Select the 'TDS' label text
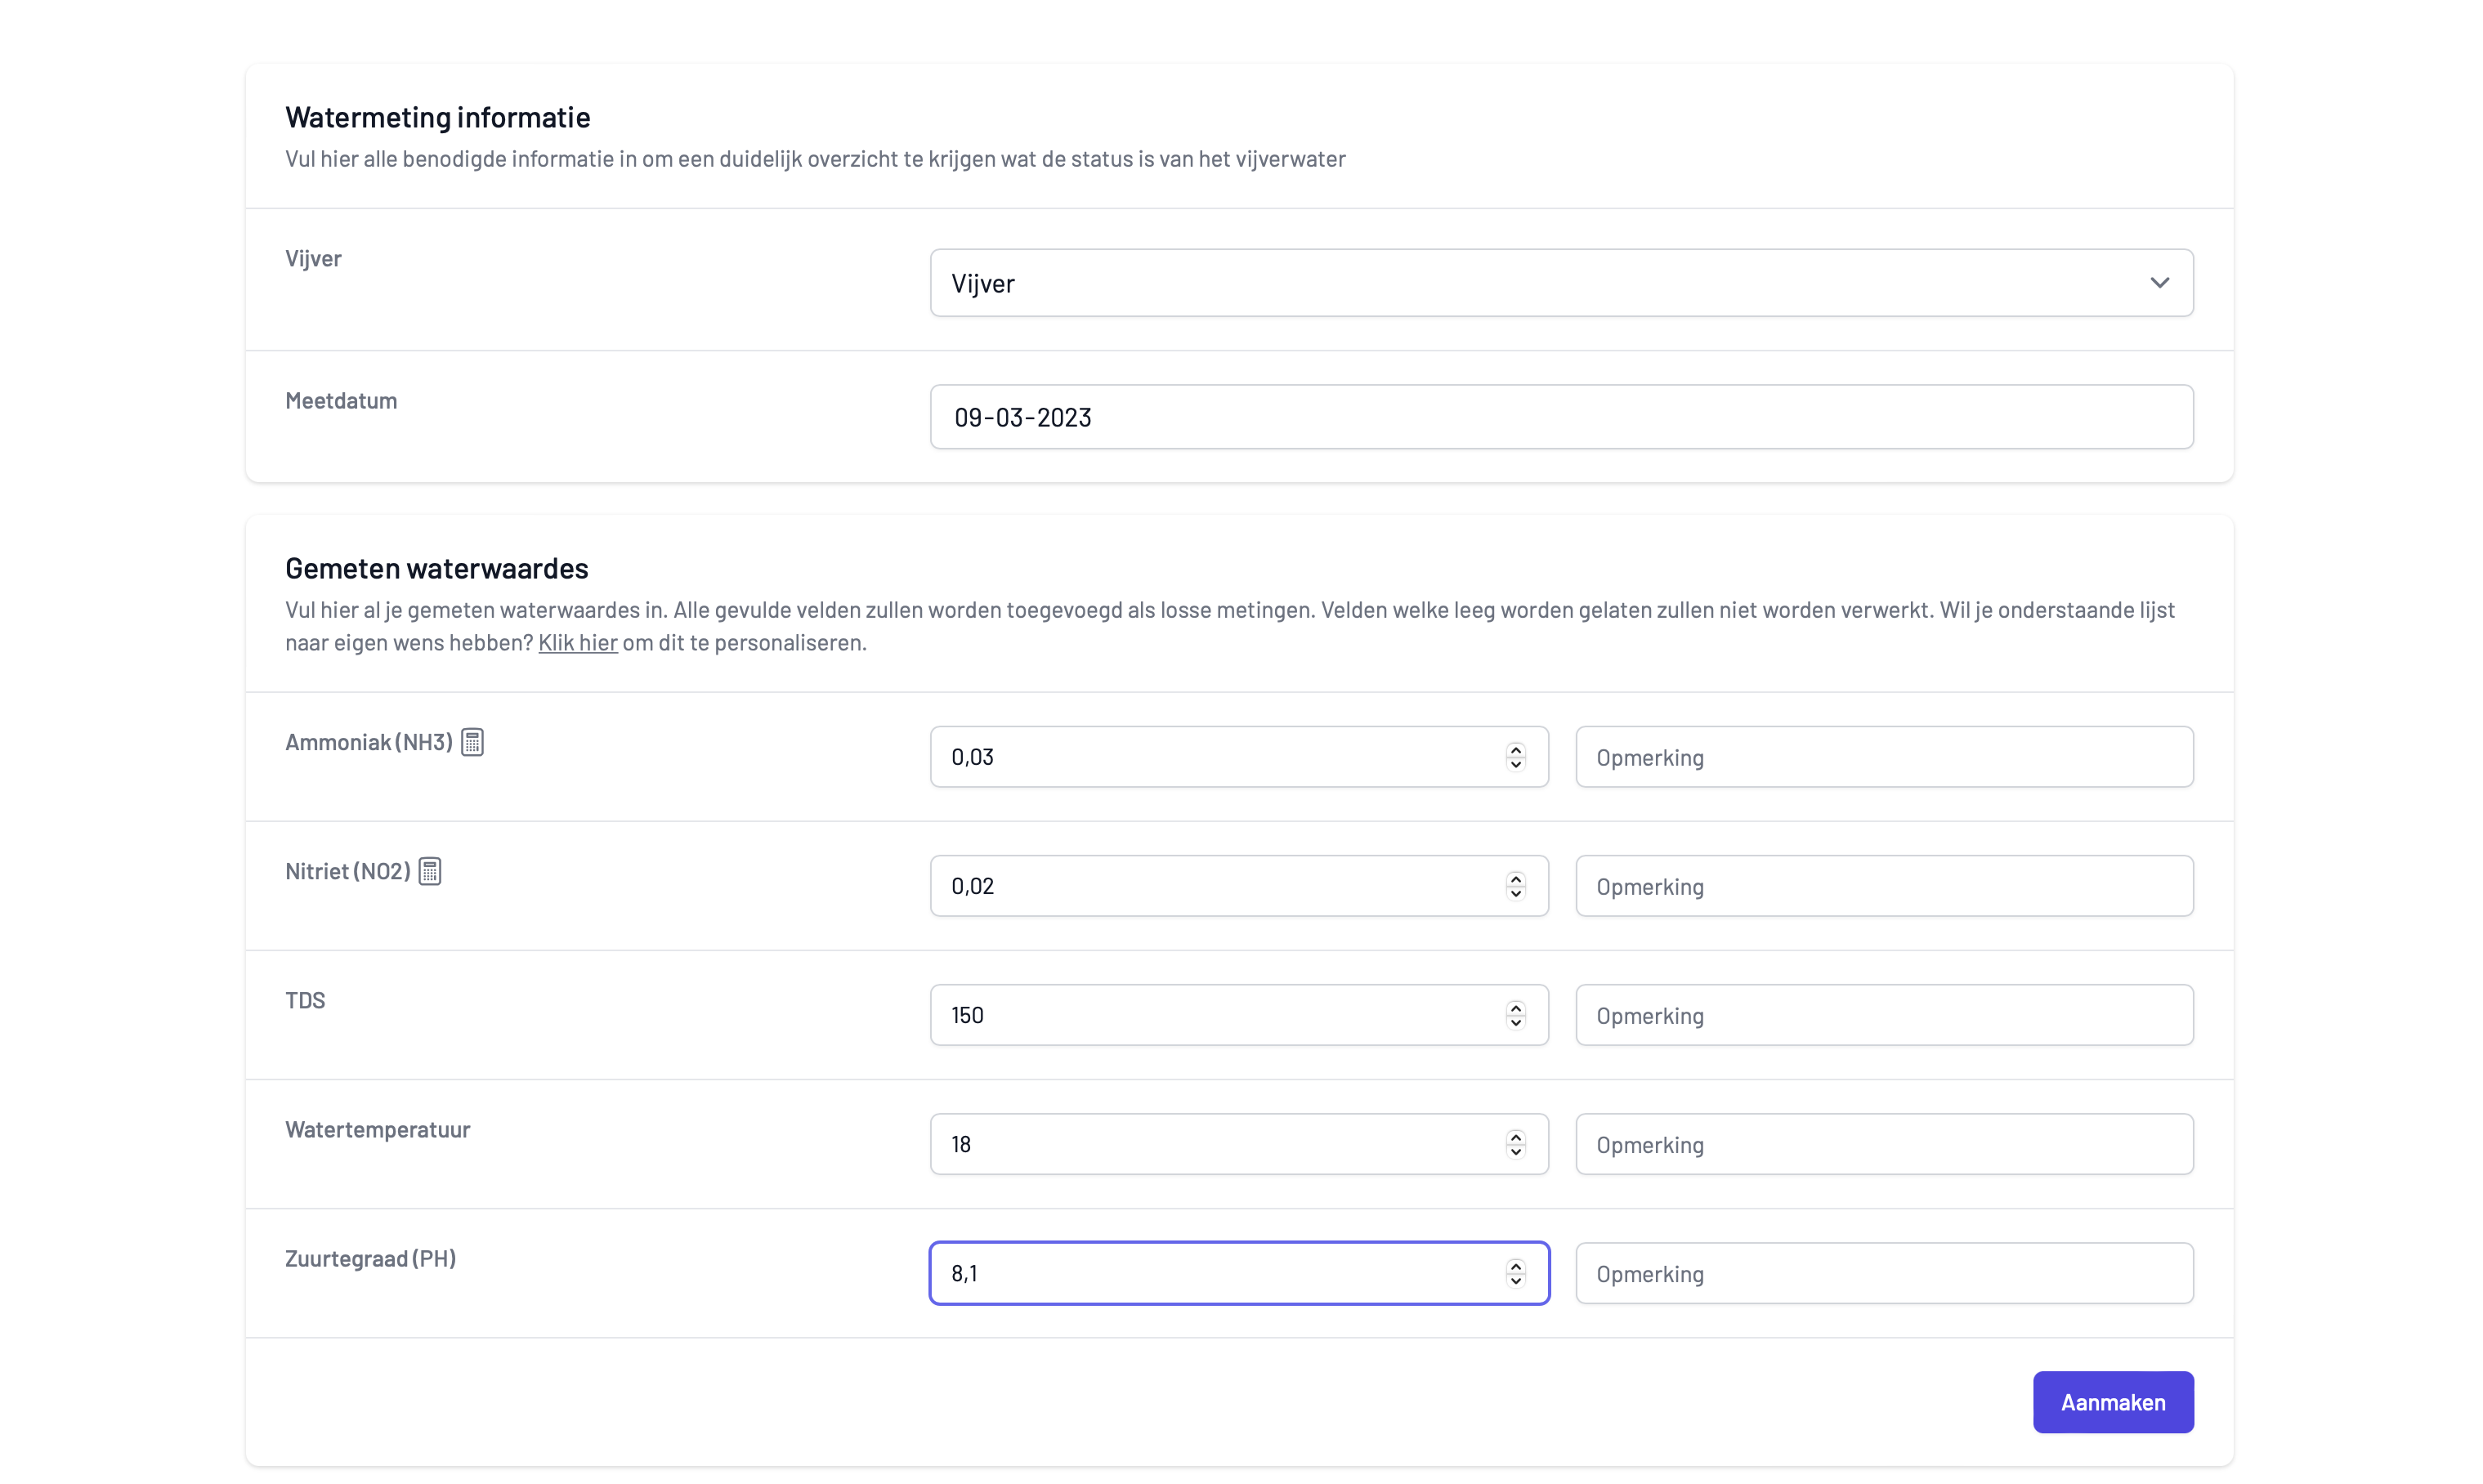Screen dimensions: 2483x1484 [305, 1000]
